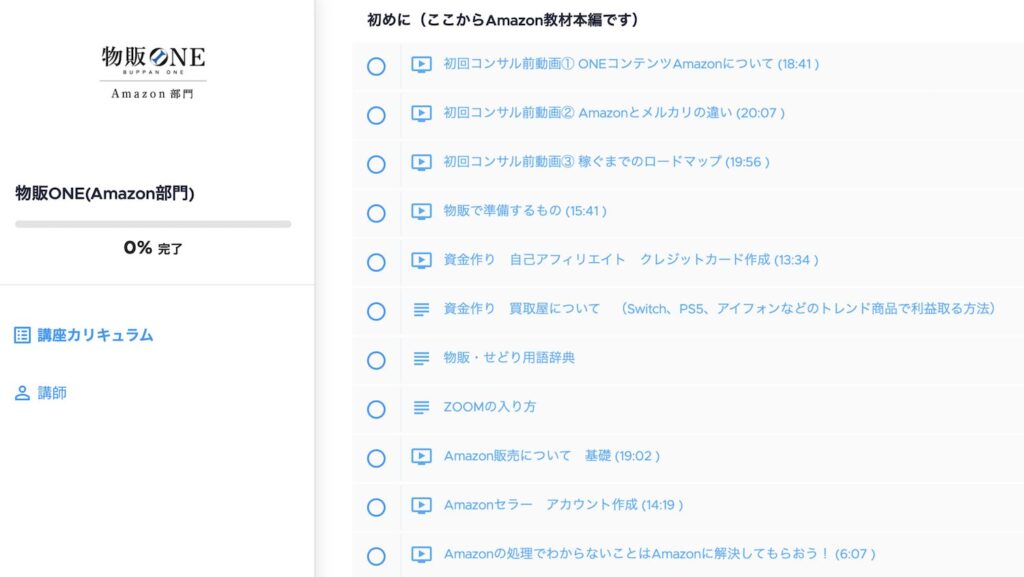The width and height of the screenshot is (1024, 577).
Task: Open 資金作り 自己アフィリエイト クレジットカード作成 lesson
Action: [x=630, y=260]
